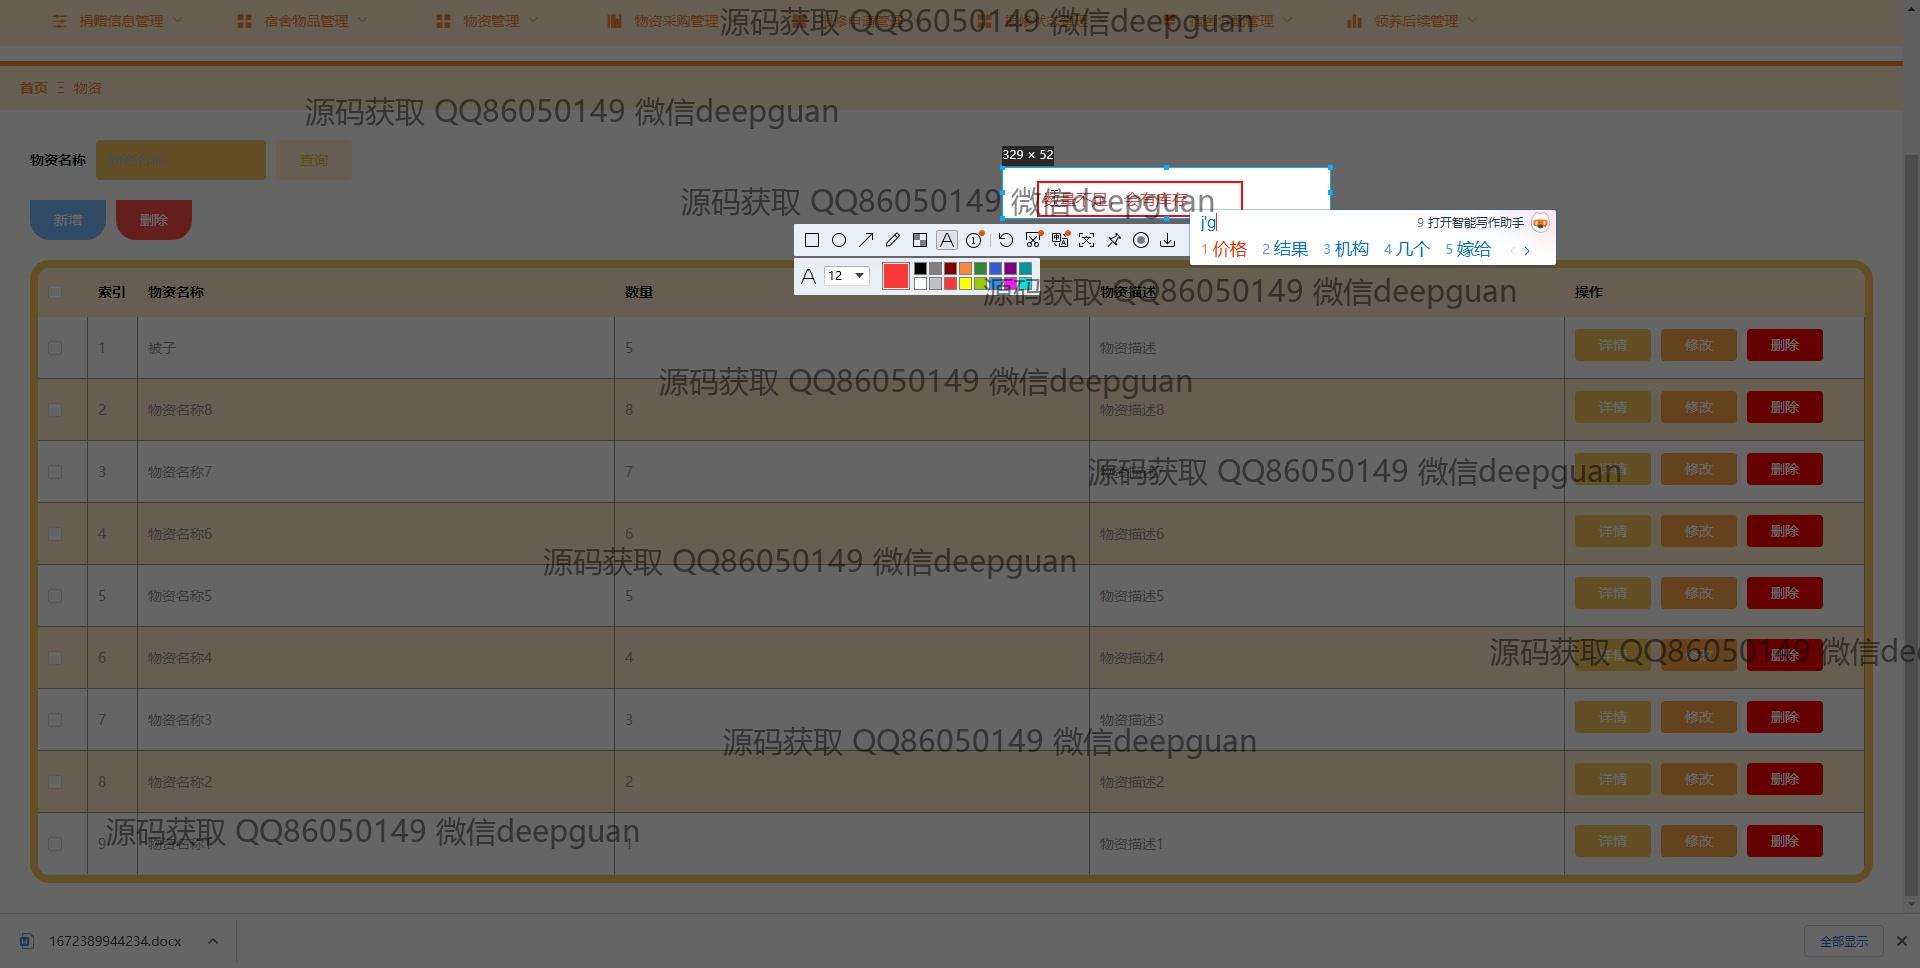The width and height of the screenshot is (1920, 968).
Task: Click the large current red color swatch
Action: 896,276
